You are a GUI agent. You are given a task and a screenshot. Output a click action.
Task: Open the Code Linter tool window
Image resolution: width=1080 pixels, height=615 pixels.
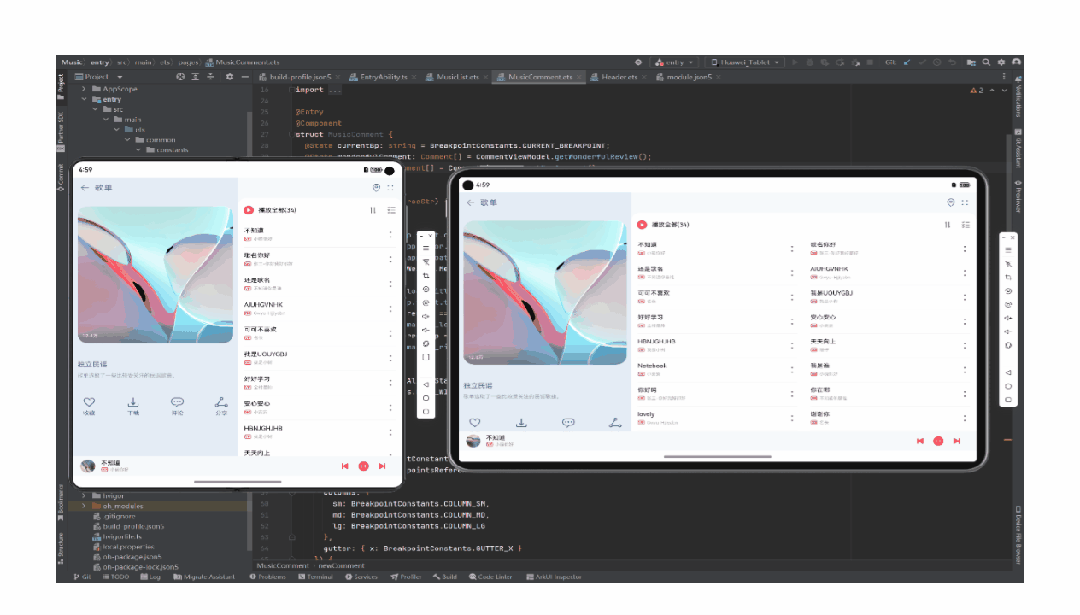click(x=490, y=577)
